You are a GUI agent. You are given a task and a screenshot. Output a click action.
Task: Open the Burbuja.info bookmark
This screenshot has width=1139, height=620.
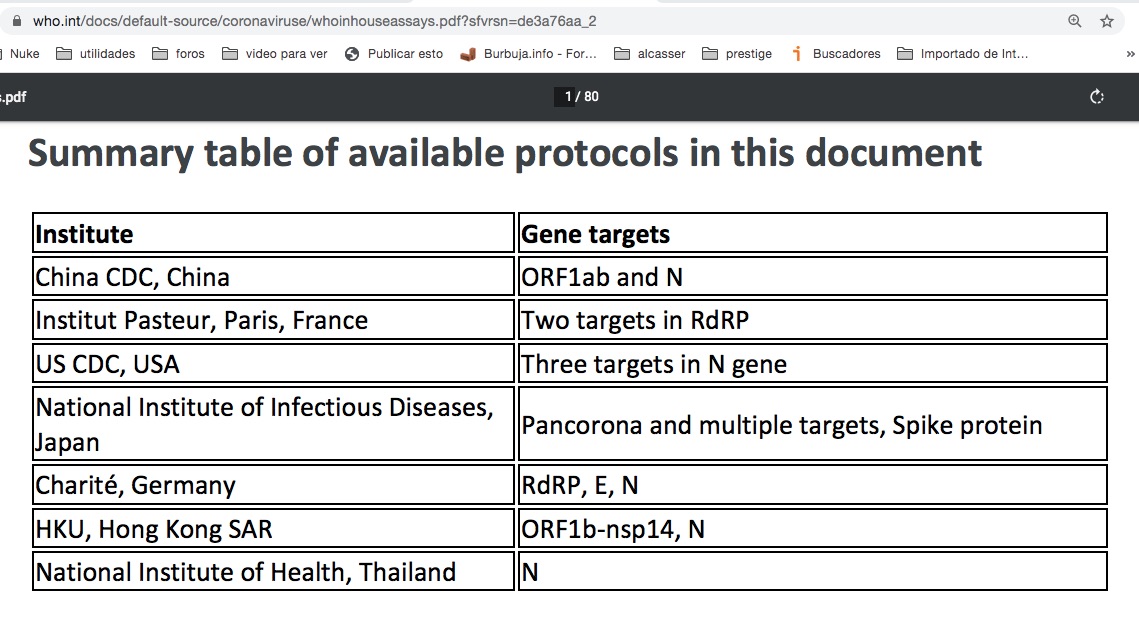coord(529,54)
